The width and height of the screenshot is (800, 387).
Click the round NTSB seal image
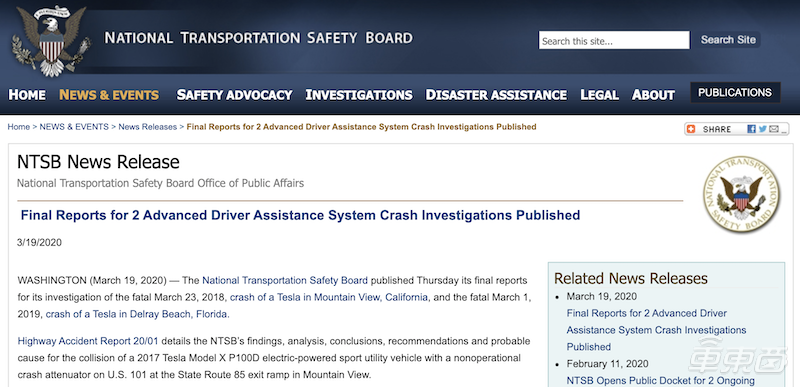[741, 194]
